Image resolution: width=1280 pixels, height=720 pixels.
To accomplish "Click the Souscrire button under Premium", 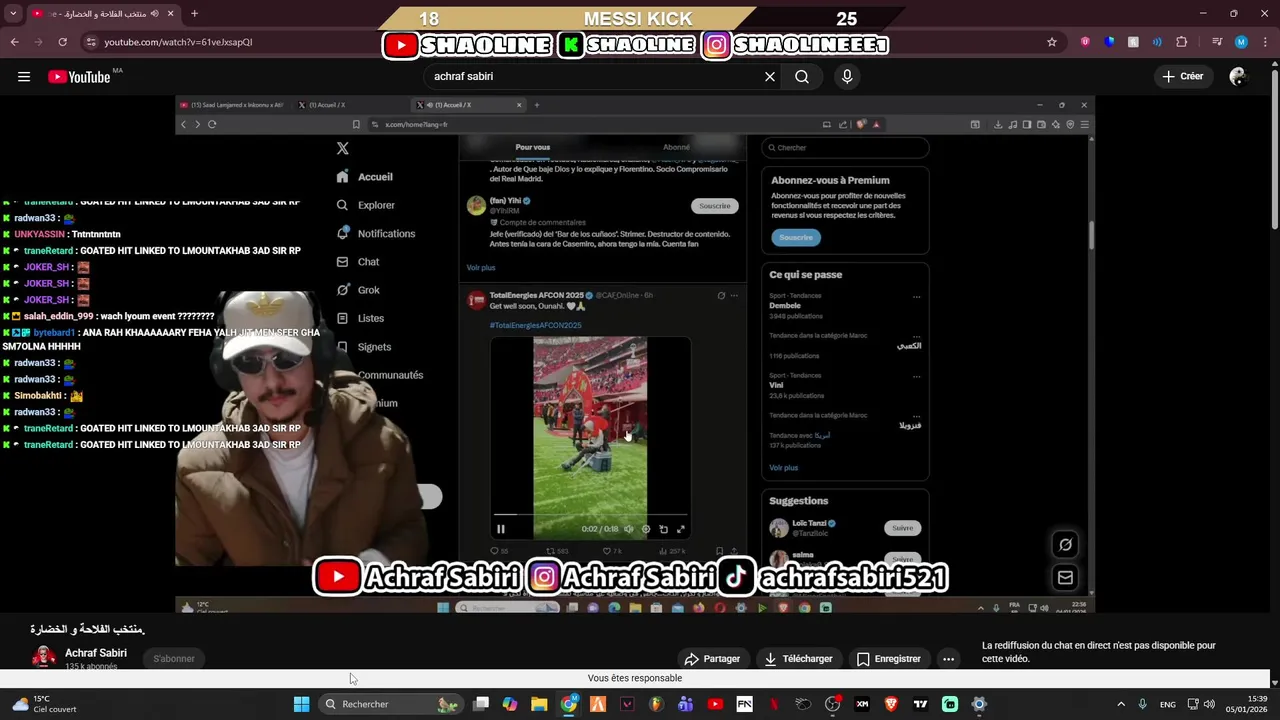I will coord(796,237).
